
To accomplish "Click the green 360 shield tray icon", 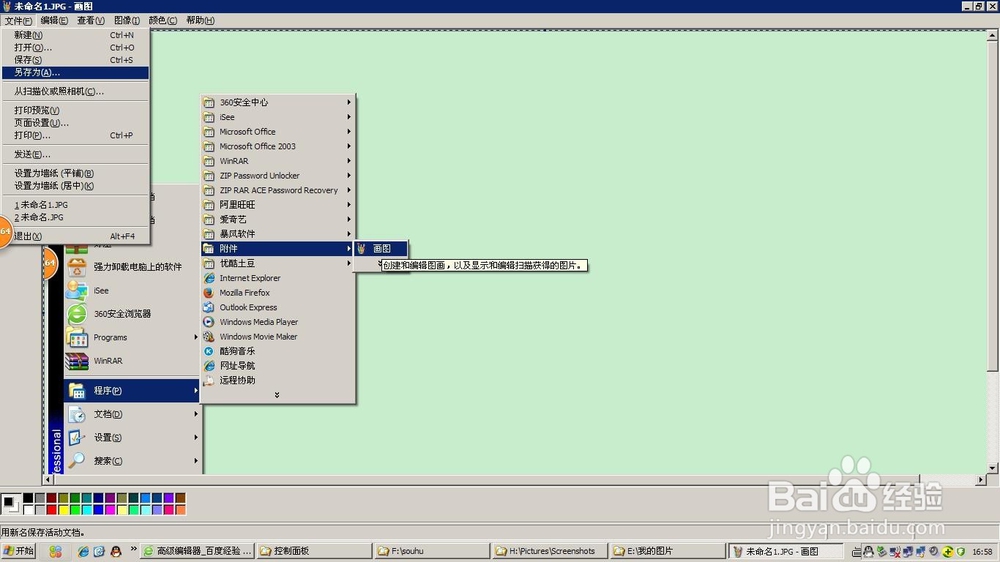I will [x=960, y=552].
